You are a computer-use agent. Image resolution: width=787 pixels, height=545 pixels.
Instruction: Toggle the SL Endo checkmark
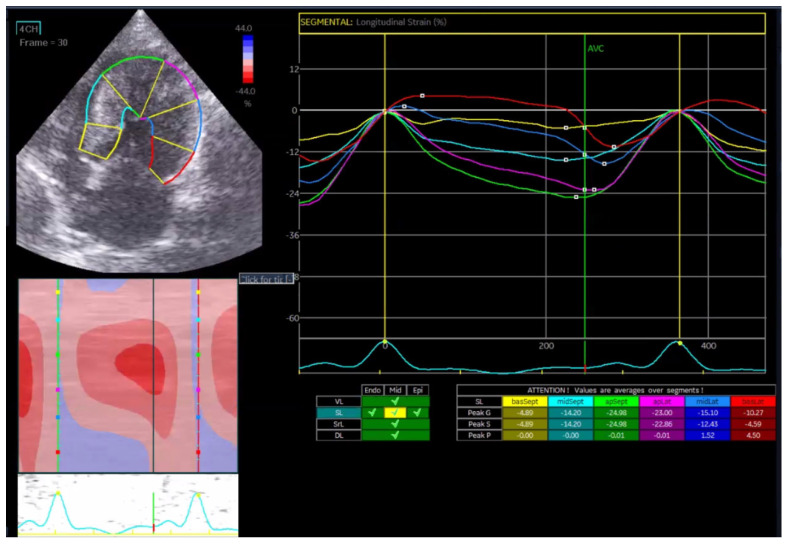coord(372,413)
